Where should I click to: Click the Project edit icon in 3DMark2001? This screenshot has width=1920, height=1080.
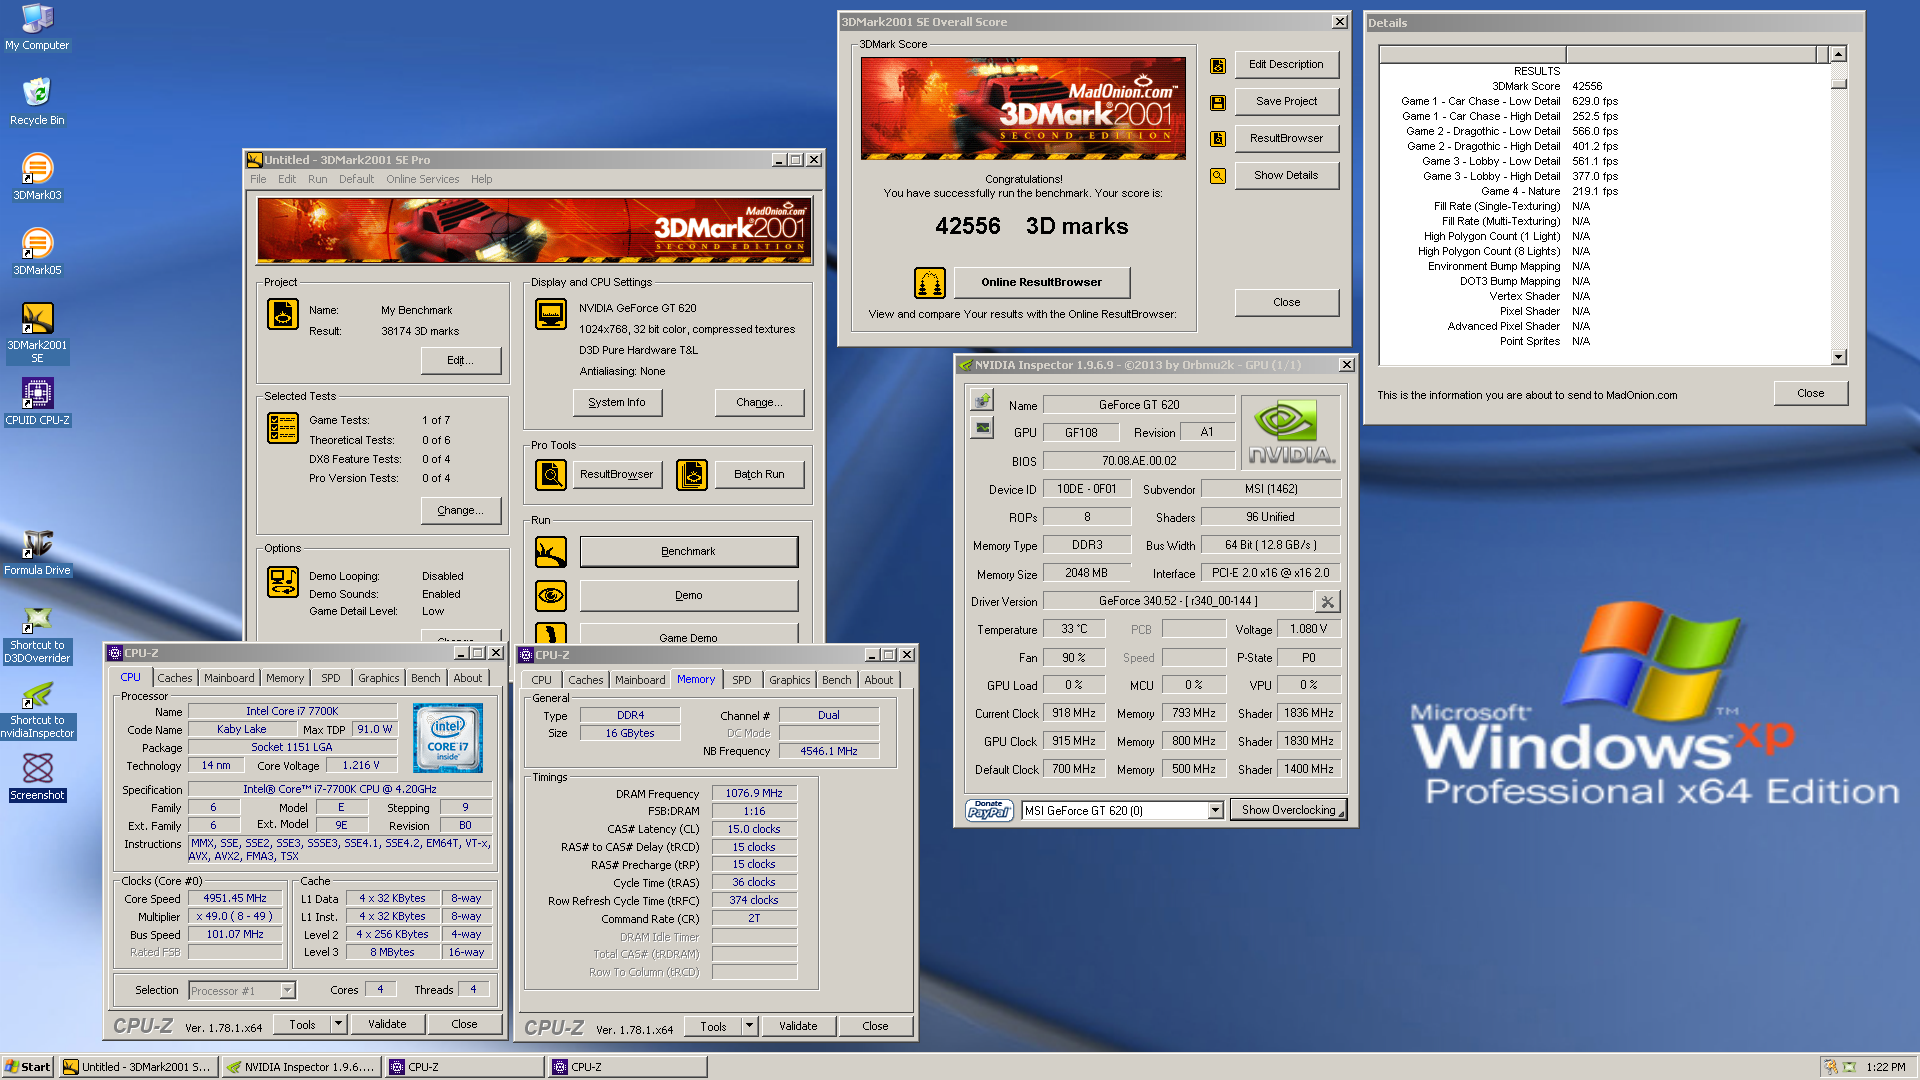coord(283,314)
